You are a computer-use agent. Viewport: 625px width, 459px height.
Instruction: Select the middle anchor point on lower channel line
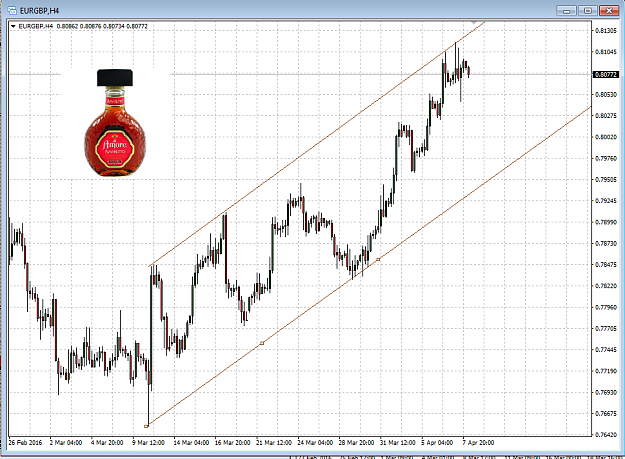(x=262, y=343)
